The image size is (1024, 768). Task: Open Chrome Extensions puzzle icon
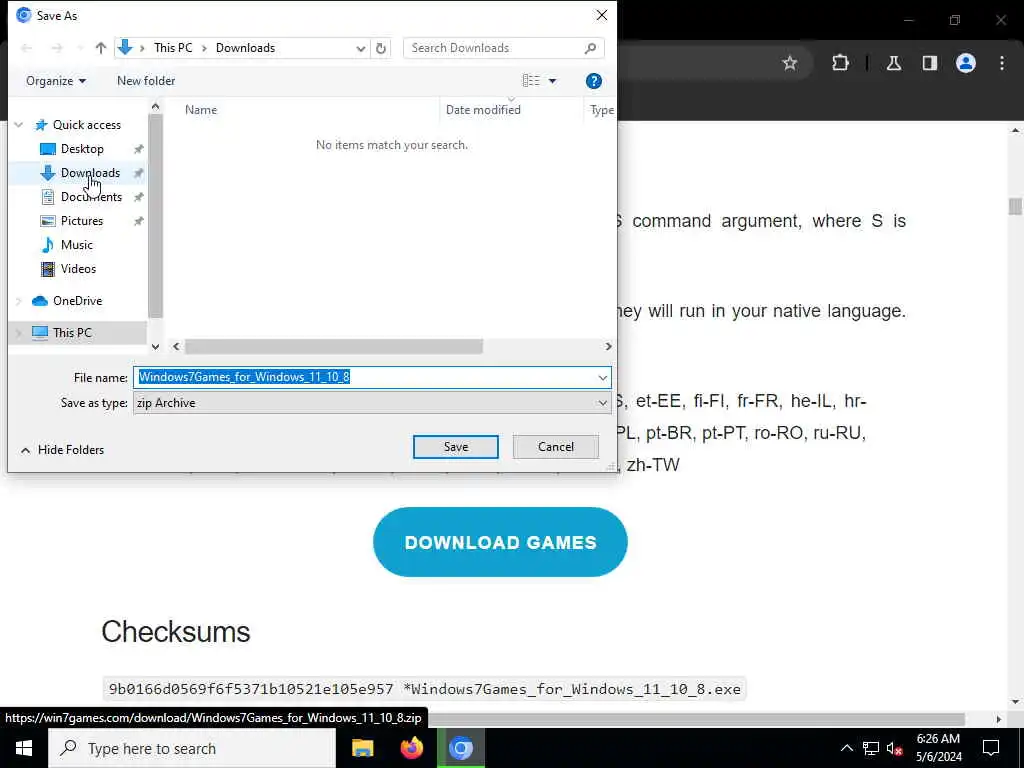click(840, 63)
